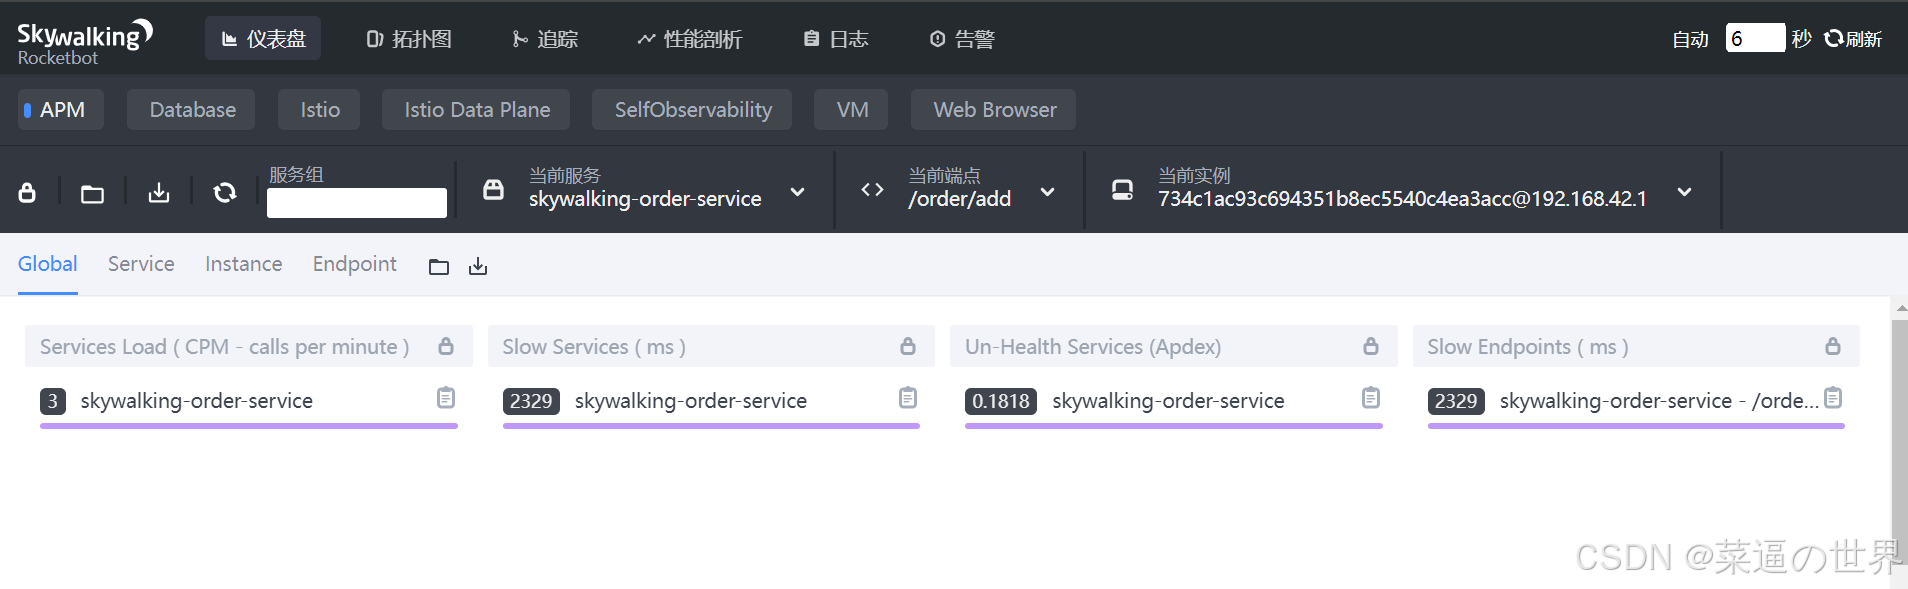
Task: Copy service name in Slow Services row
Action: [x=908, y=398]
